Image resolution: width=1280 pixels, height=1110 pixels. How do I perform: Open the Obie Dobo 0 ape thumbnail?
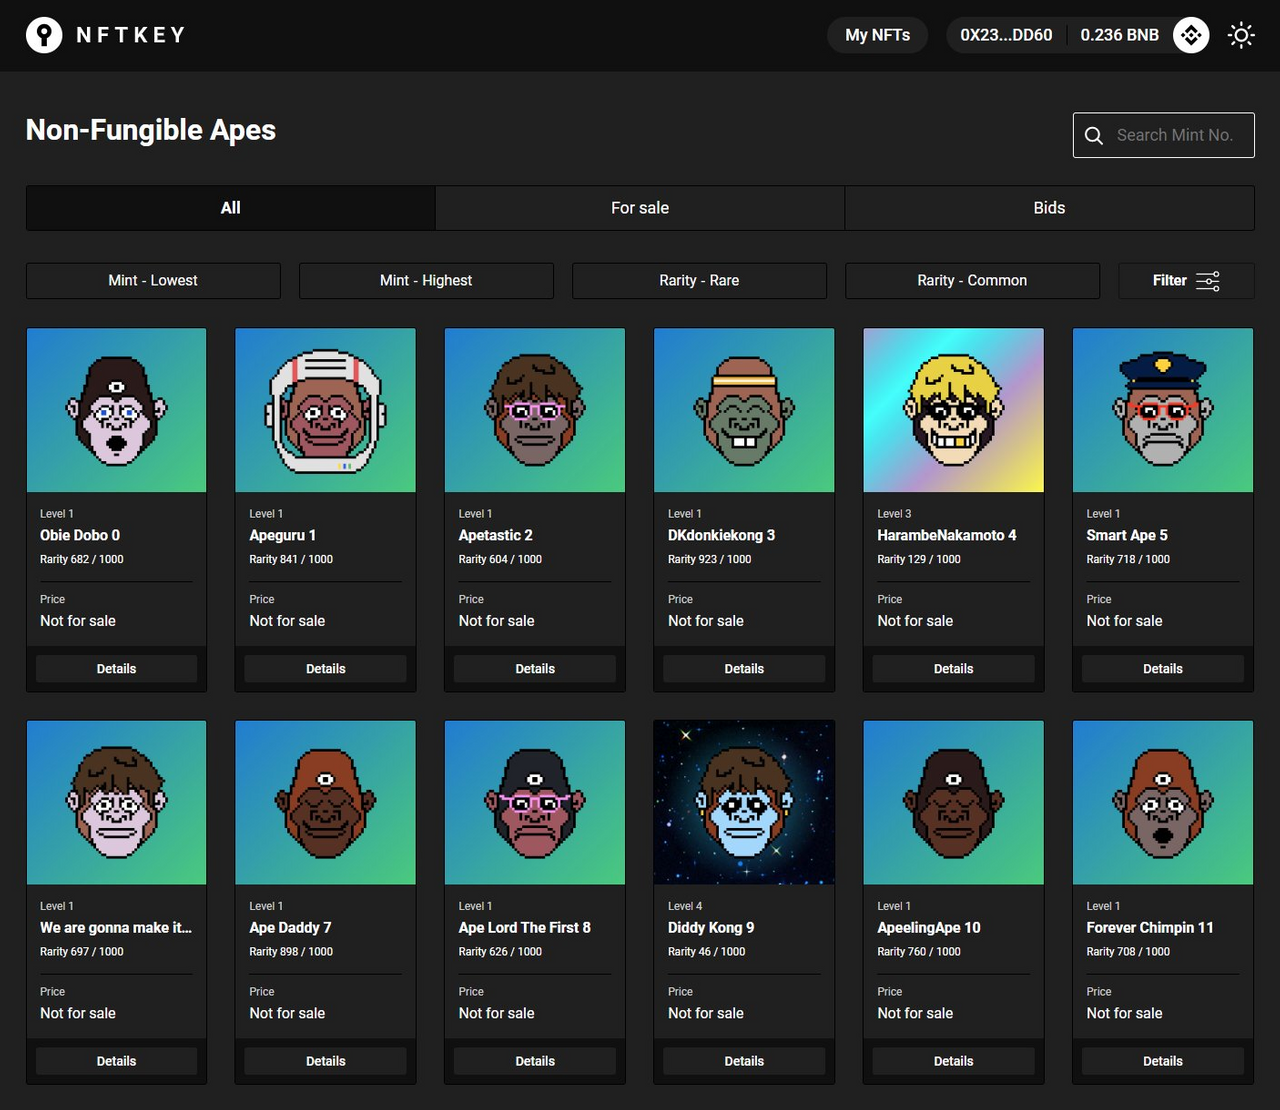[117, 410]
